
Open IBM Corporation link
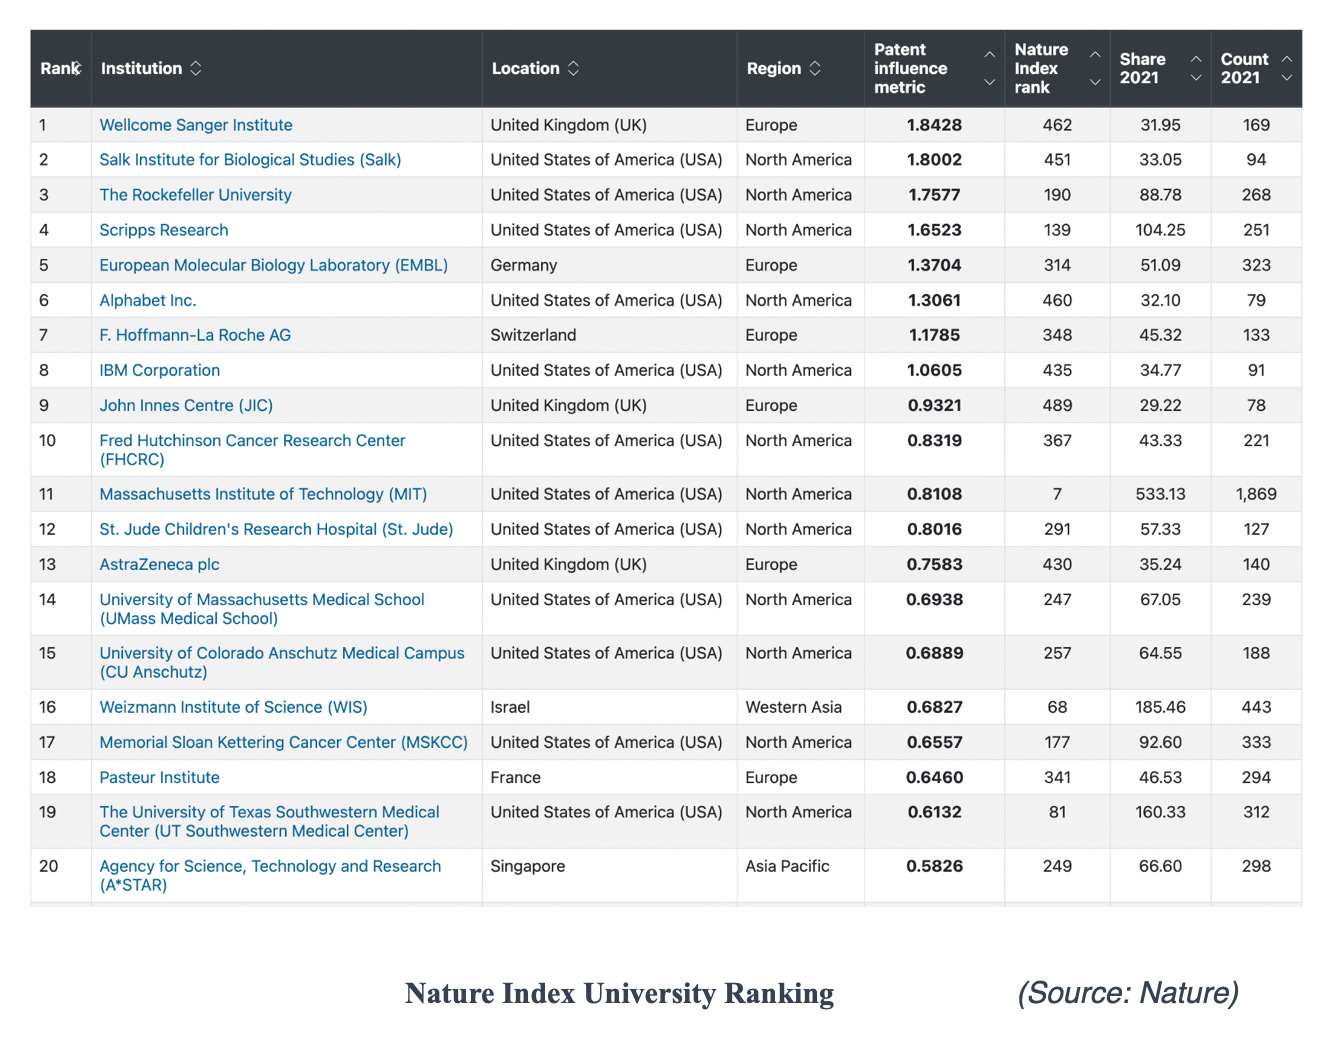coord(160,370)
